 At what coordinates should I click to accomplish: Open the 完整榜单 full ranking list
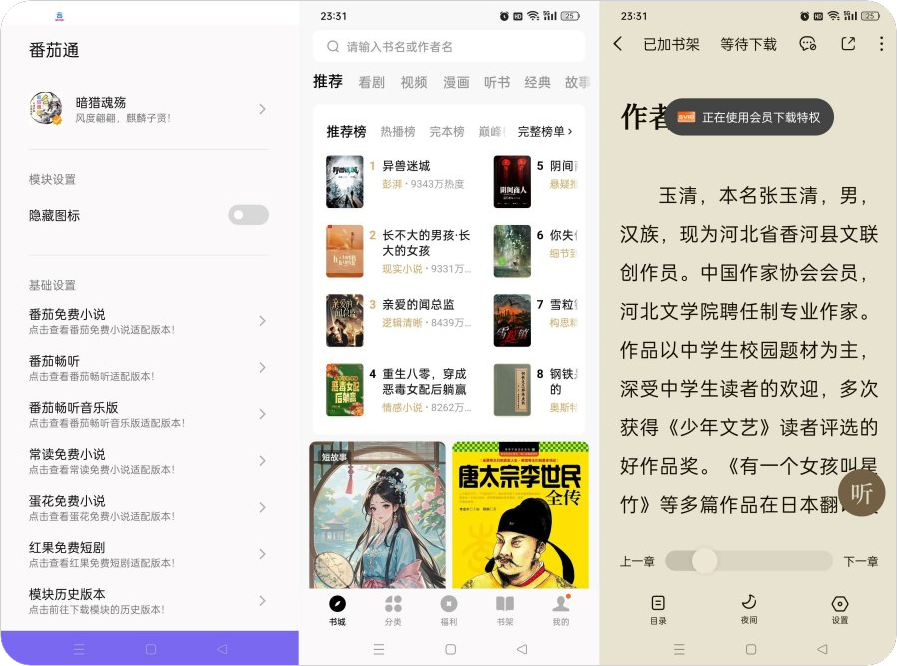pyautogui.click(x=545, y=132)
